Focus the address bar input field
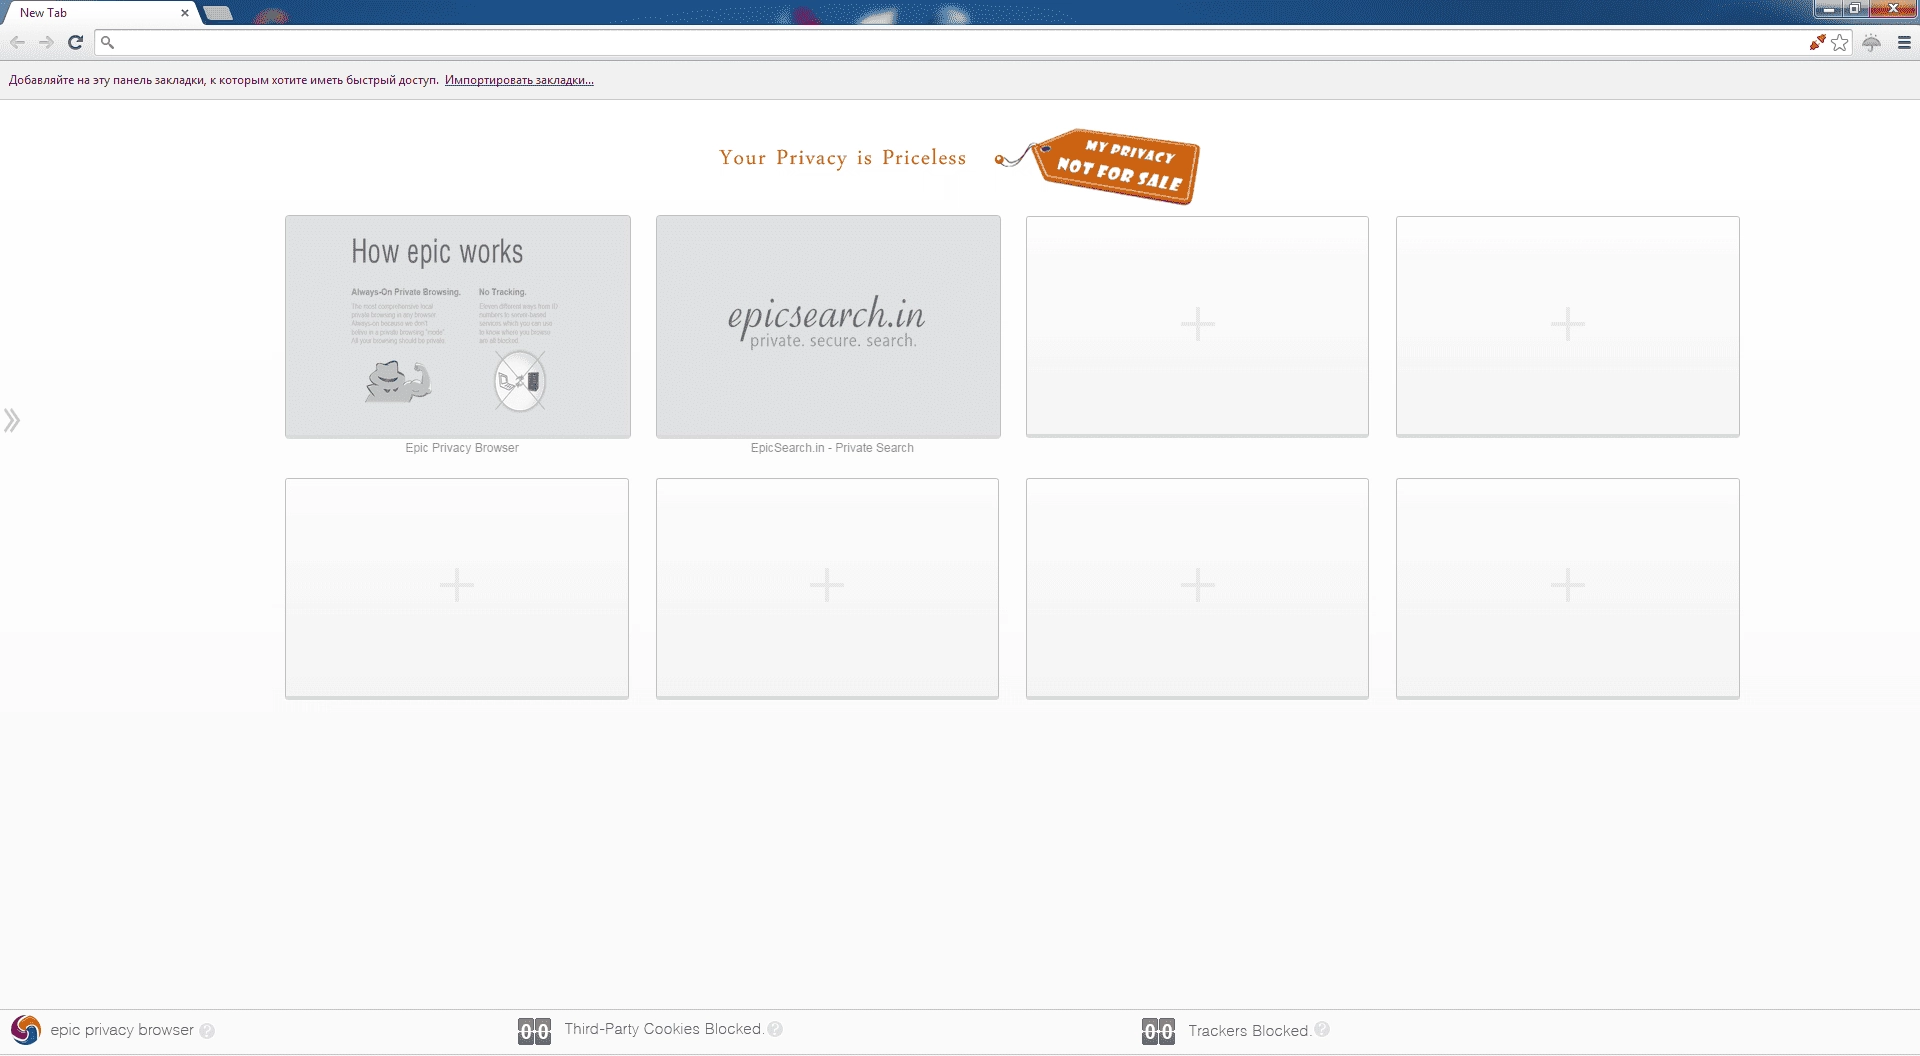 click(960, 42)
